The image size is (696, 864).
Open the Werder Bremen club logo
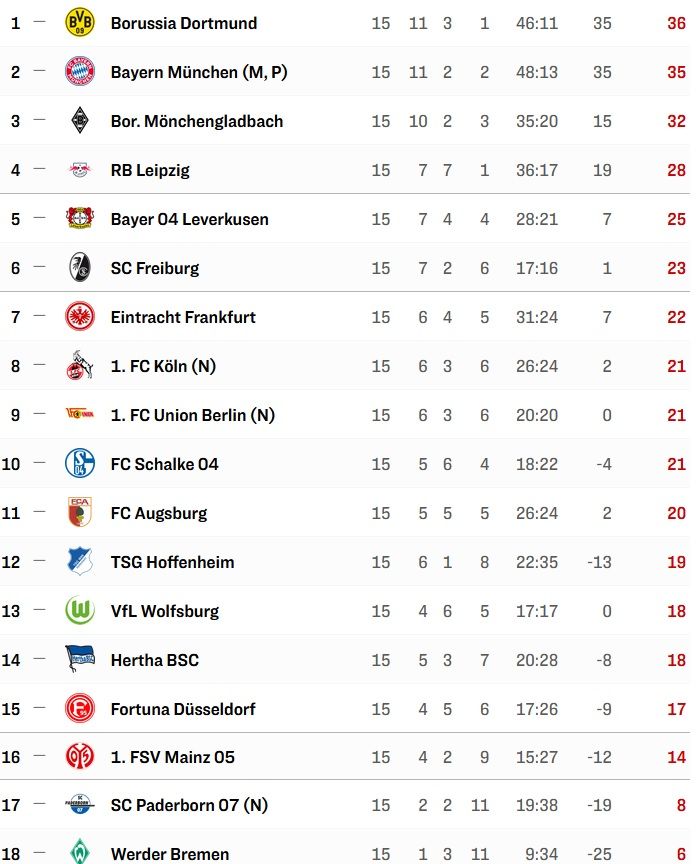tap(80, 855)
